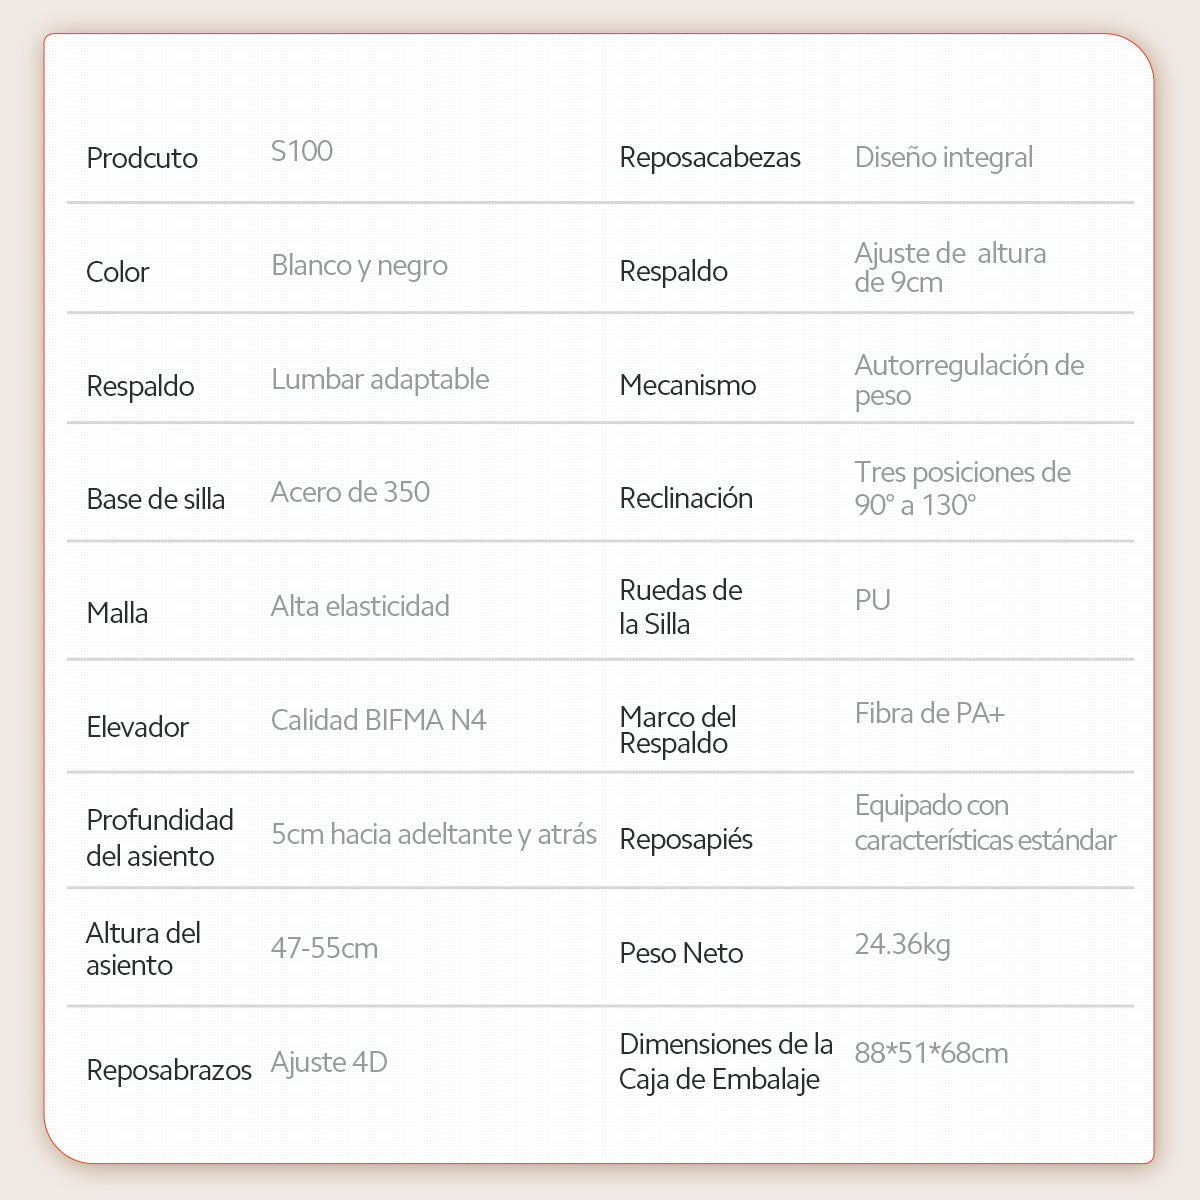Click the "Profundidad del asiento" label

pyautogui.click(x=159, y=838)
